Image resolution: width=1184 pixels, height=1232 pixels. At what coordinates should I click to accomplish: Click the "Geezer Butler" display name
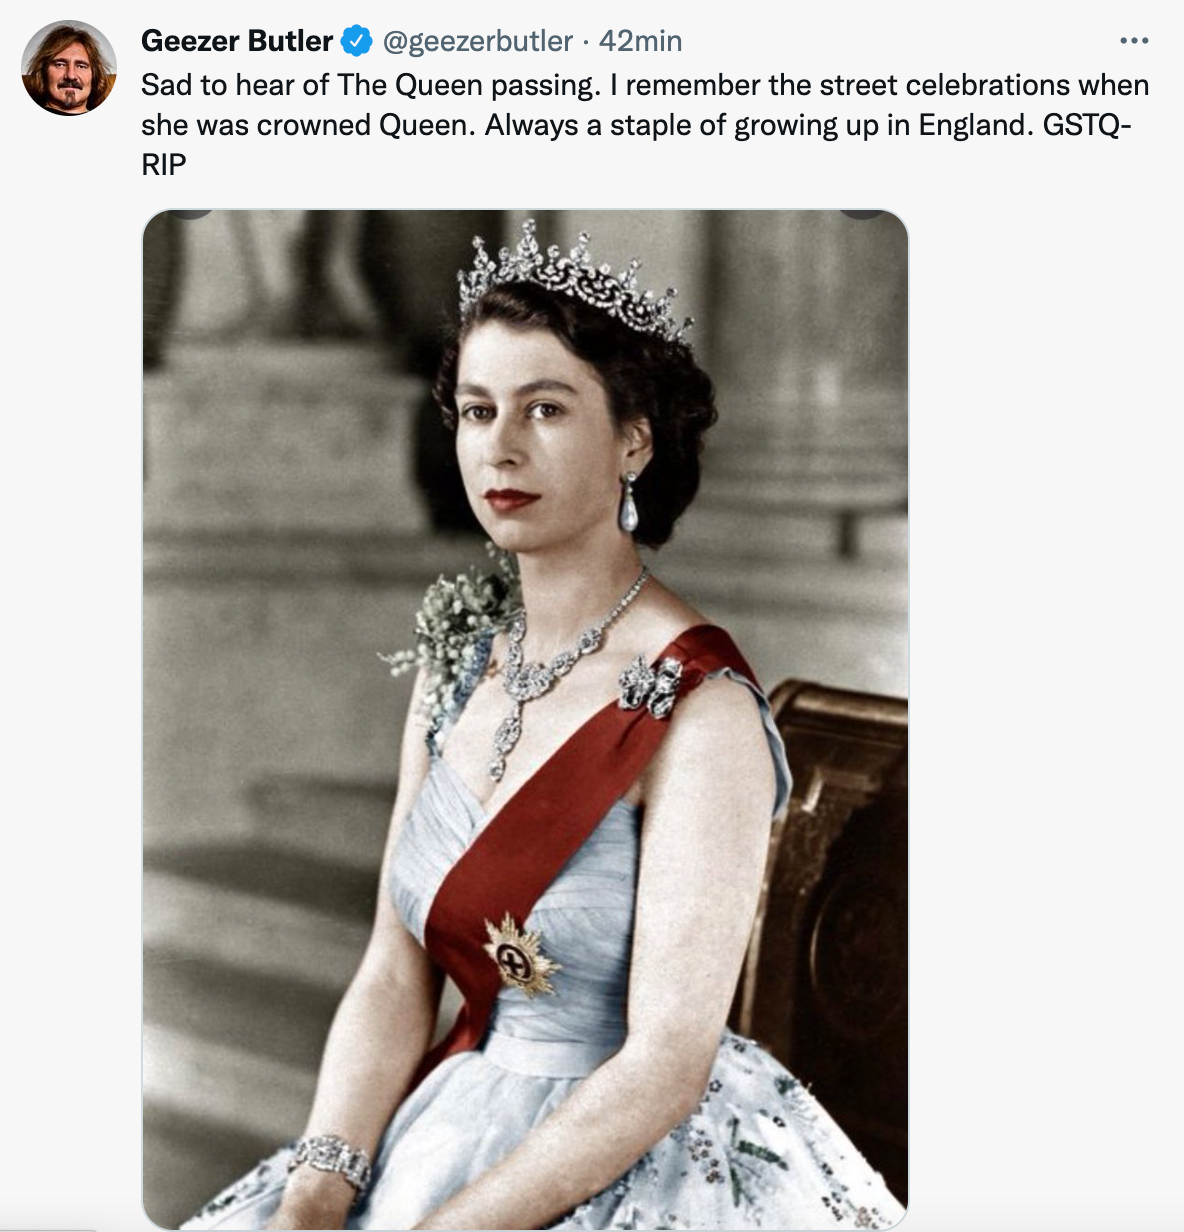237,41
